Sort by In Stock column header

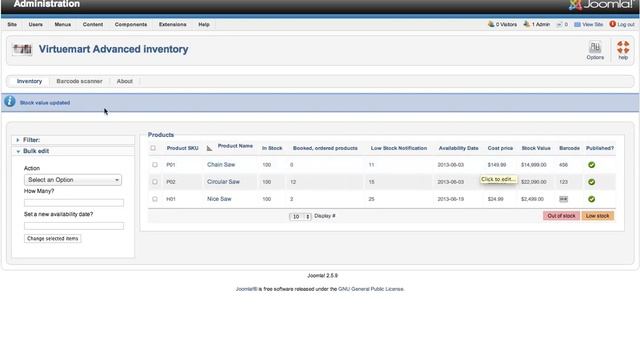(x=272, y=148)
